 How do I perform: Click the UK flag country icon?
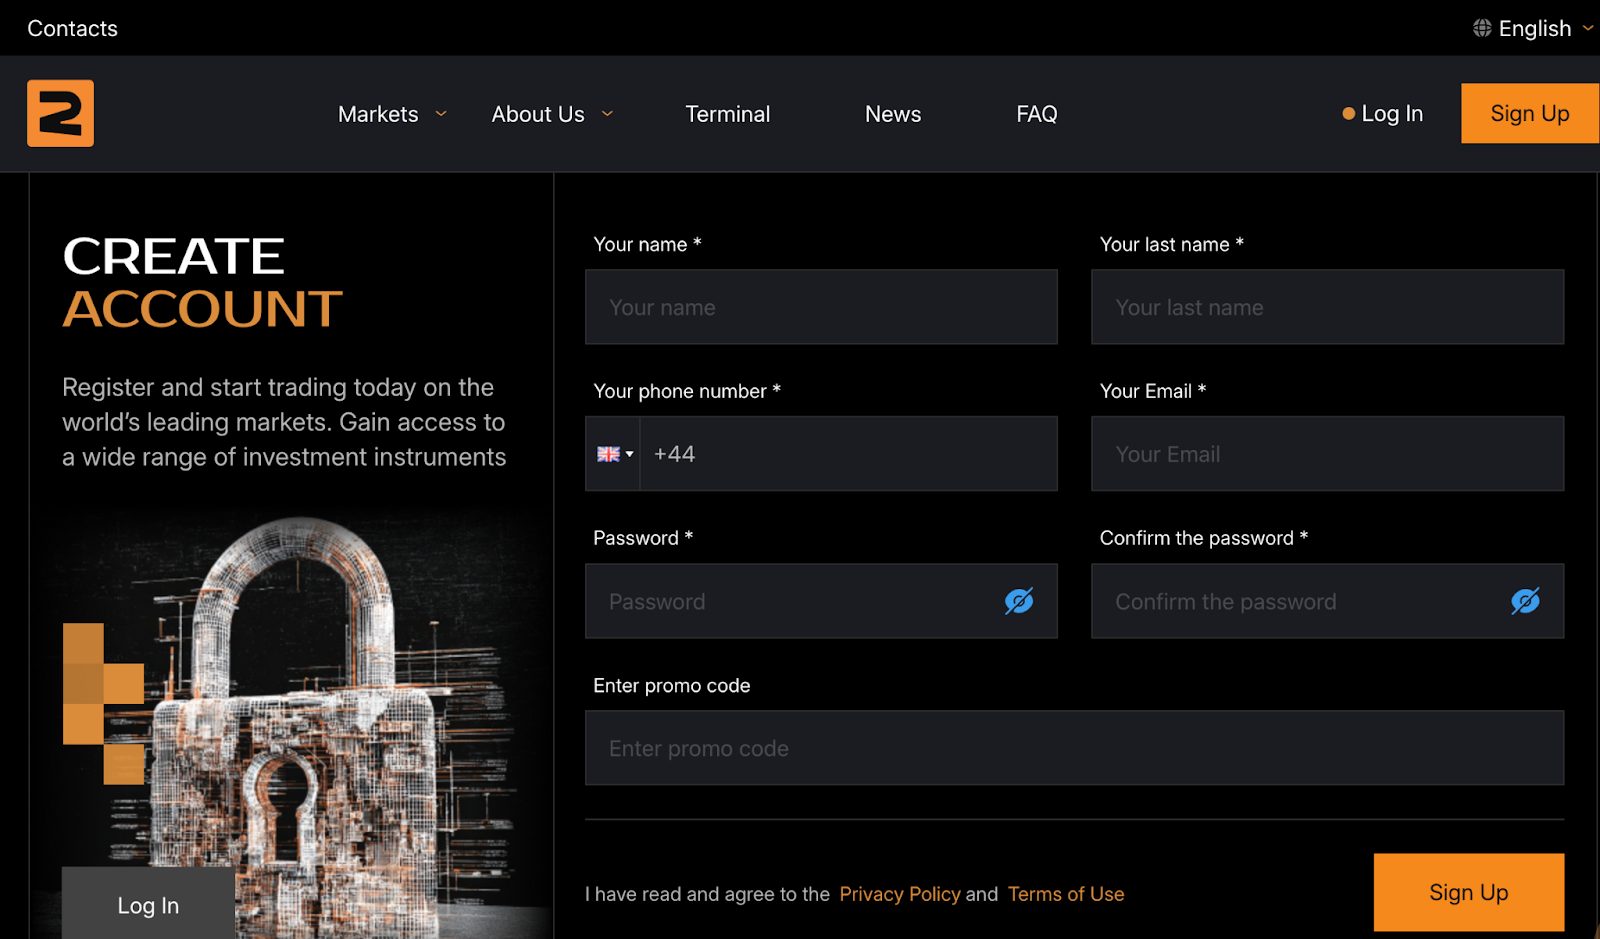click(608, 454)
